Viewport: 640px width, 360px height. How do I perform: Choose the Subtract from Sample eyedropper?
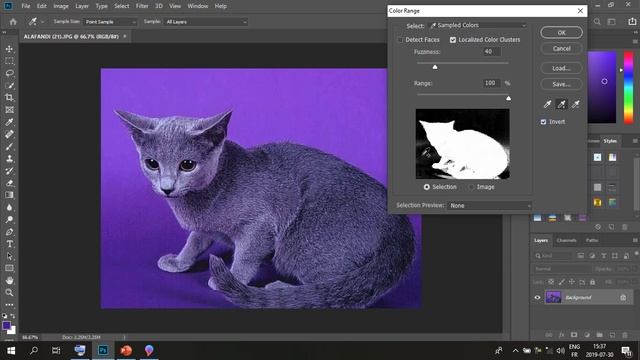coord(576,104)
